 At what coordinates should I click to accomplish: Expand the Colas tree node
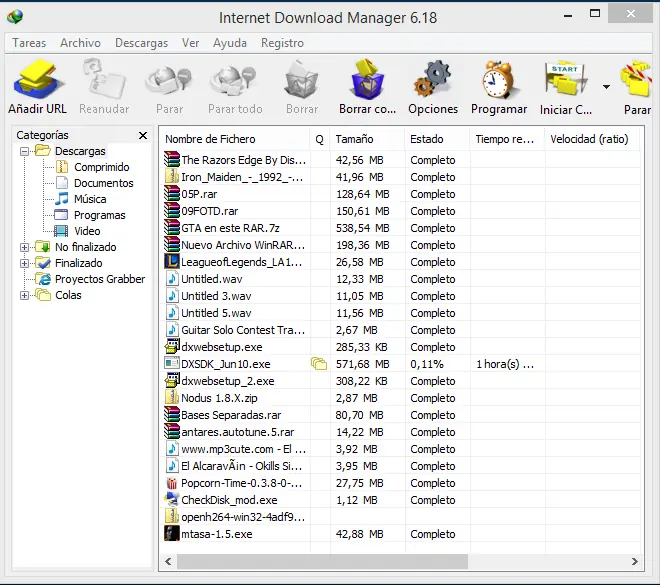(24, 295)
